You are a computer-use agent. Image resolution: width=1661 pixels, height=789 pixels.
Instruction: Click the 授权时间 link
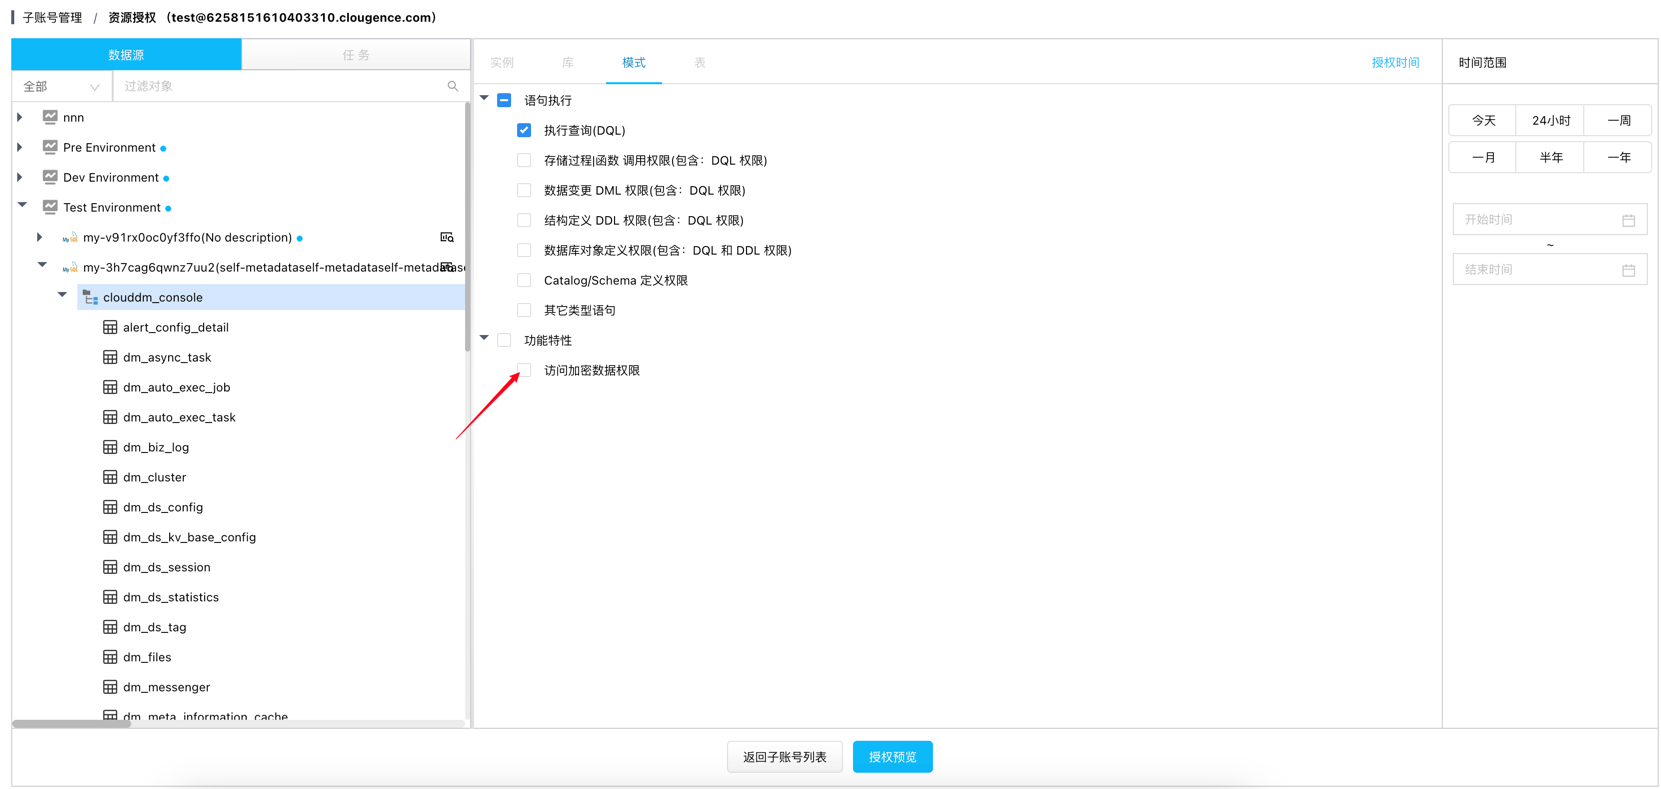point(1395,62)
